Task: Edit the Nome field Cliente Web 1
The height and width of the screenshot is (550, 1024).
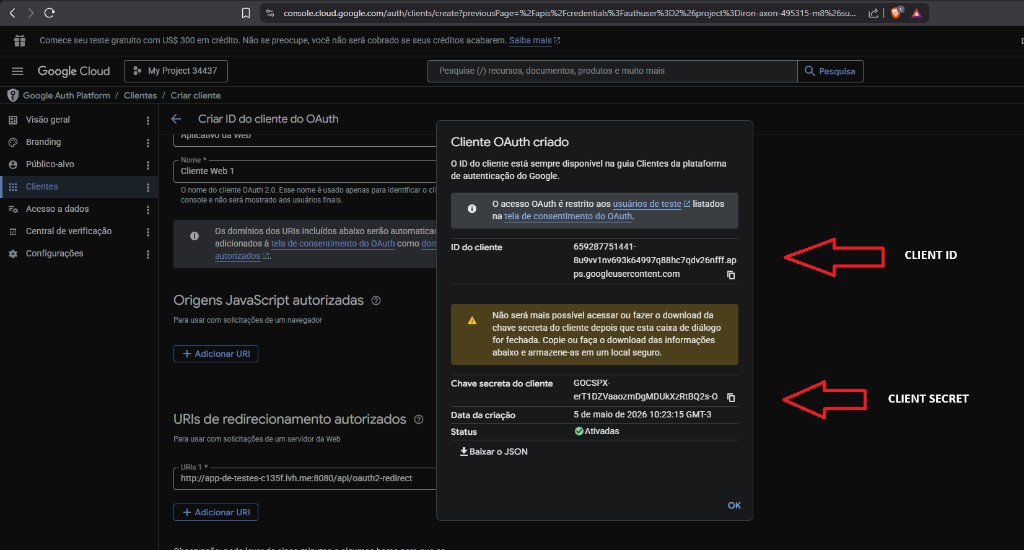Action: point(305,171)
